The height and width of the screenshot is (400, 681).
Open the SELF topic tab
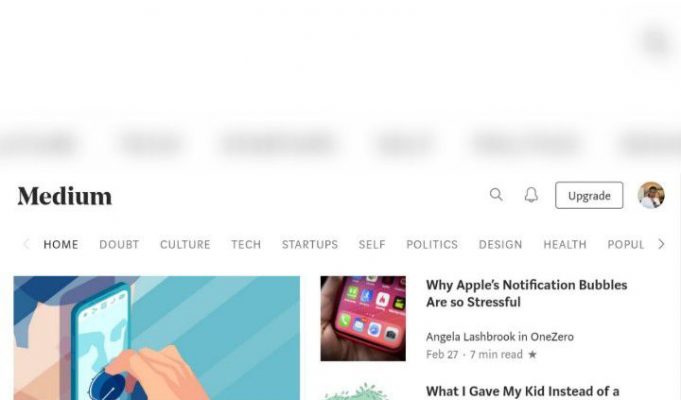click(372, 245)
